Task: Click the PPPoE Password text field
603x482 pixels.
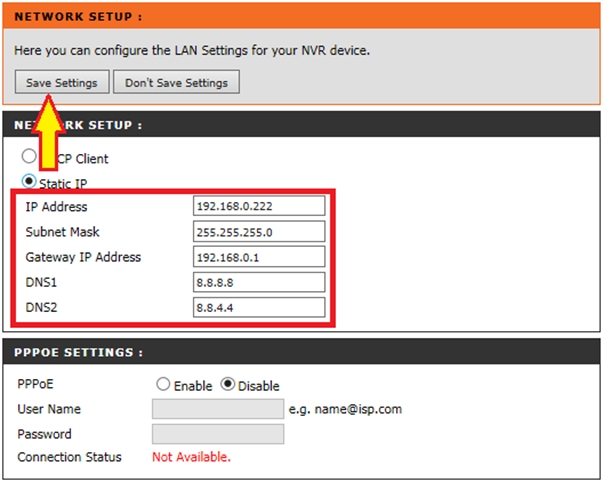Action: (x=217, y=434)
